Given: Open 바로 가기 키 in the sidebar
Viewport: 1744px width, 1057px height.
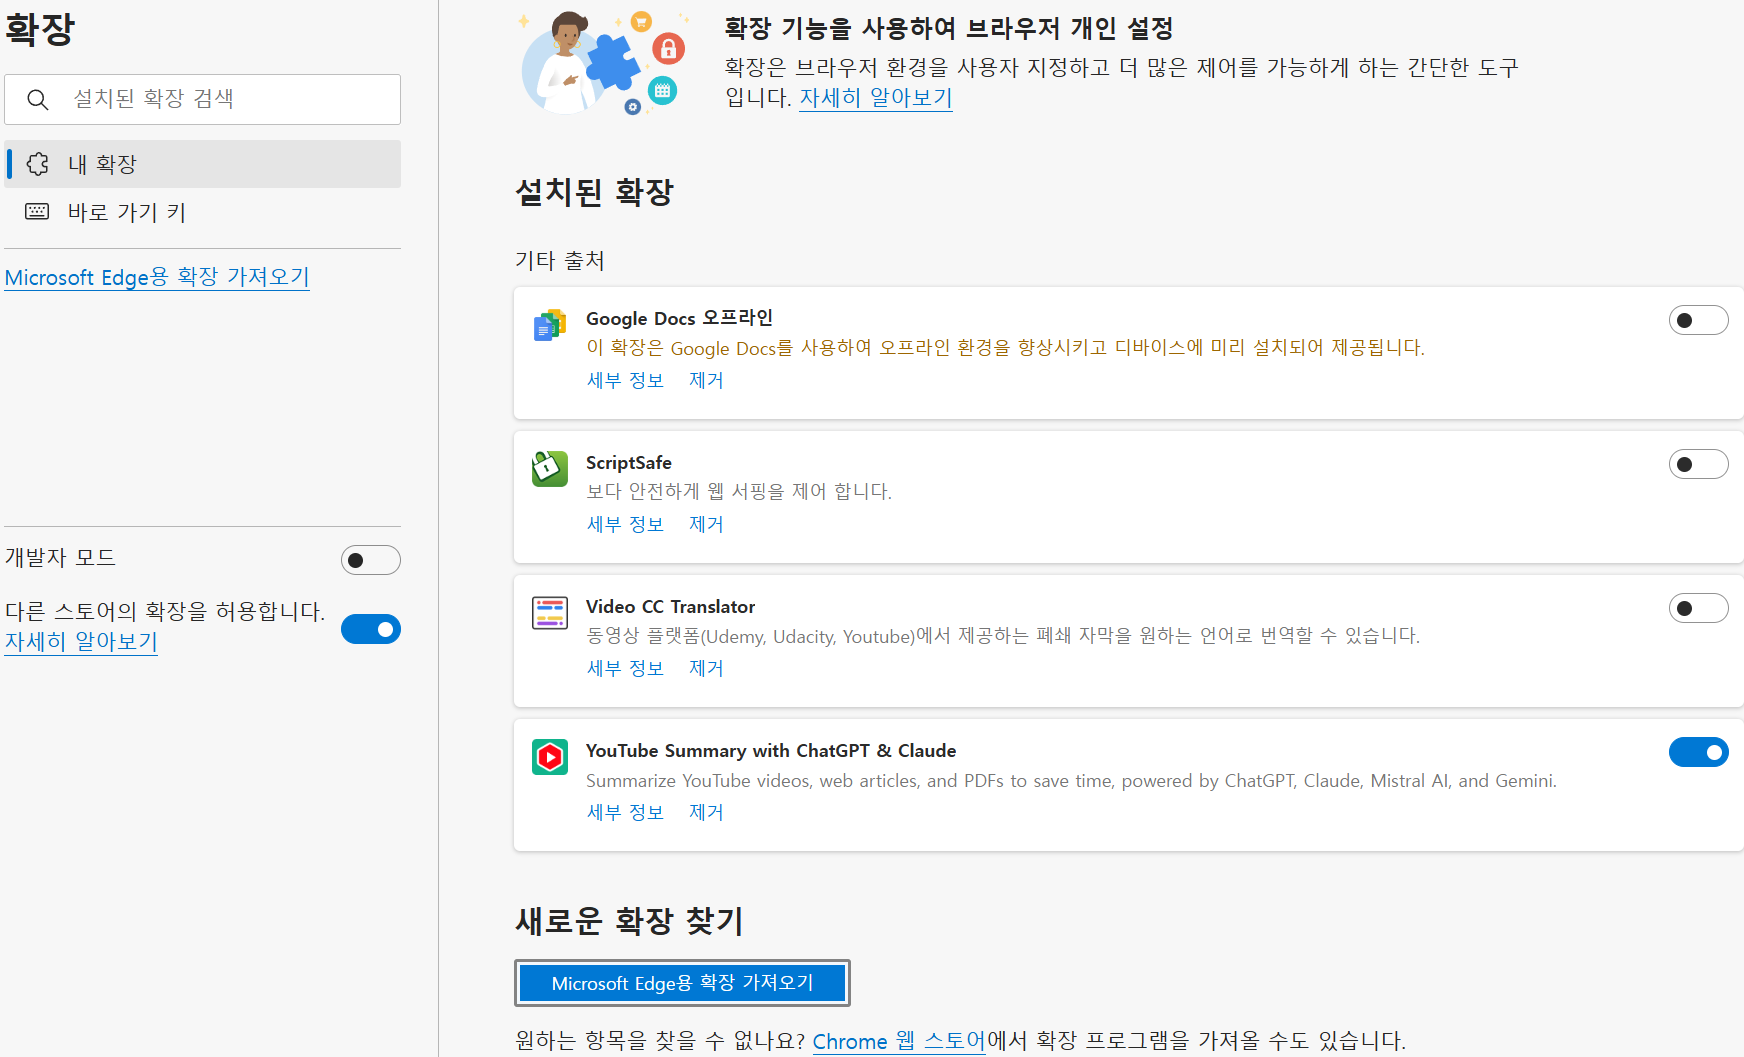Looking at the screenshot, I should pos(203,212).
